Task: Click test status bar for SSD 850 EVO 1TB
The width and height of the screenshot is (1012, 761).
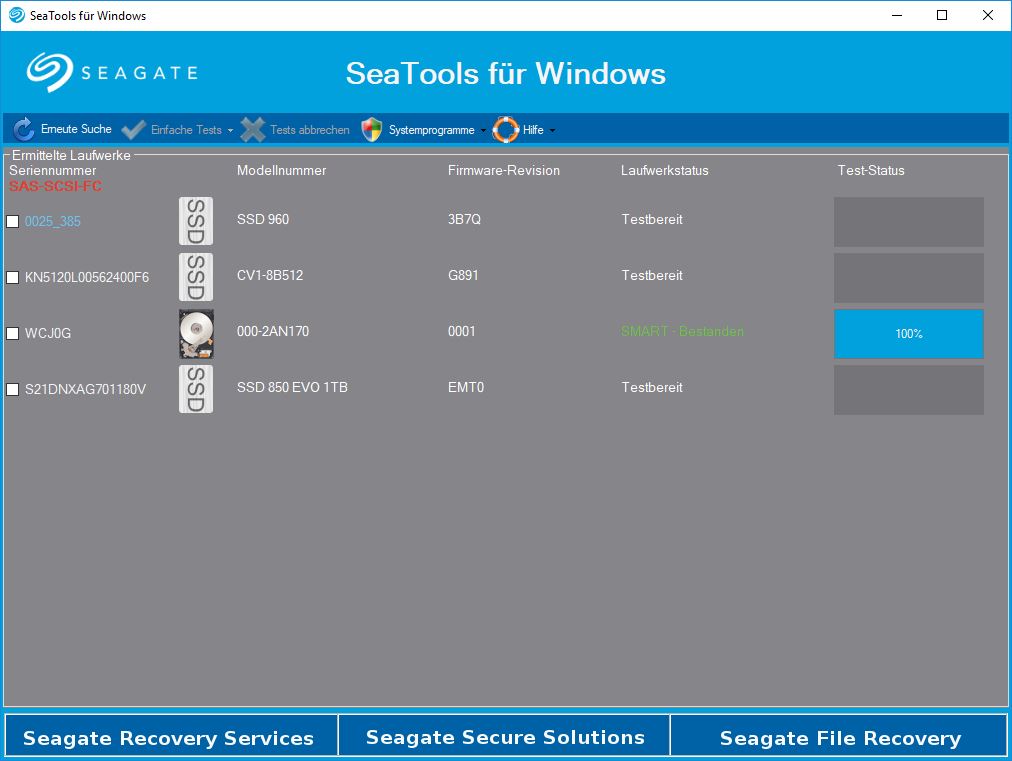Action: tap(909, 390)
